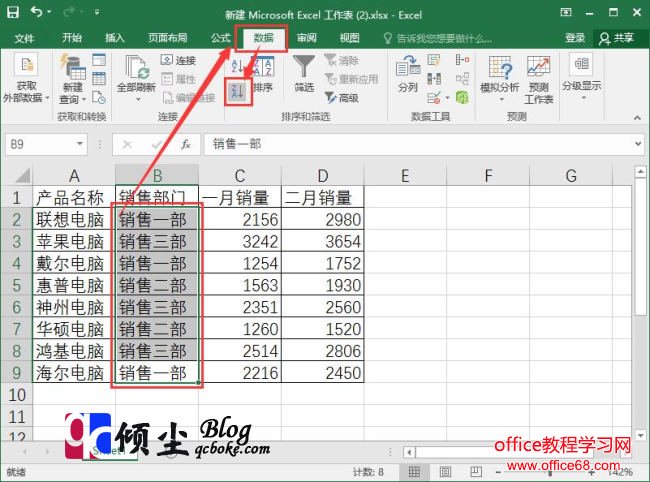Screen dimensions: 650x482
Task: Switch to Page Layout view in status bar
Action: (x=445, y=472)
